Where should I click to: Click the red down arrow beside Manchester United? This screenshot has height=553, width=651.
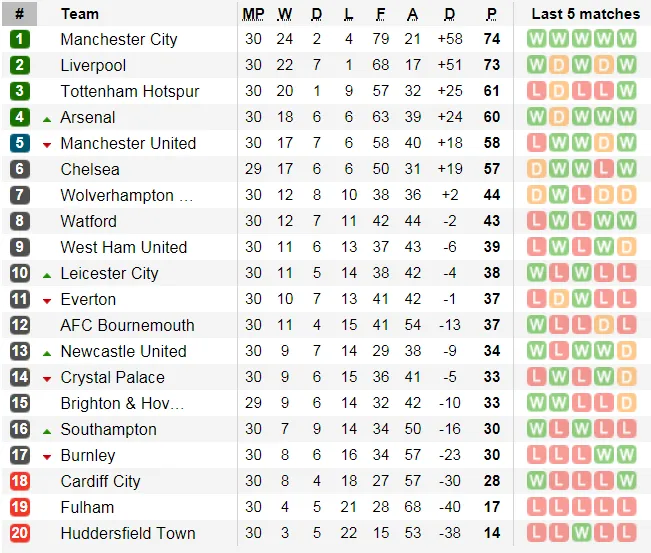click(47, 144)
